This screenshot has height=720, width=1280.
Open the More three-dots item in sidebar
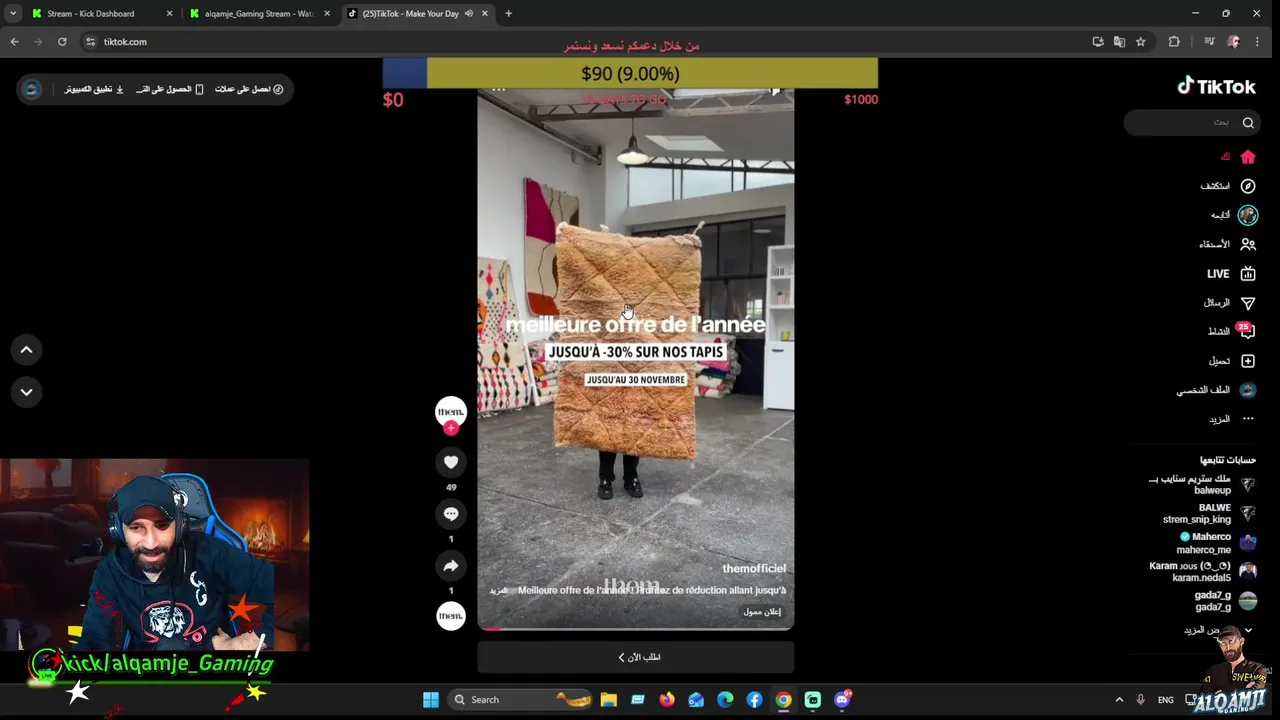[x=1248, y=419]
